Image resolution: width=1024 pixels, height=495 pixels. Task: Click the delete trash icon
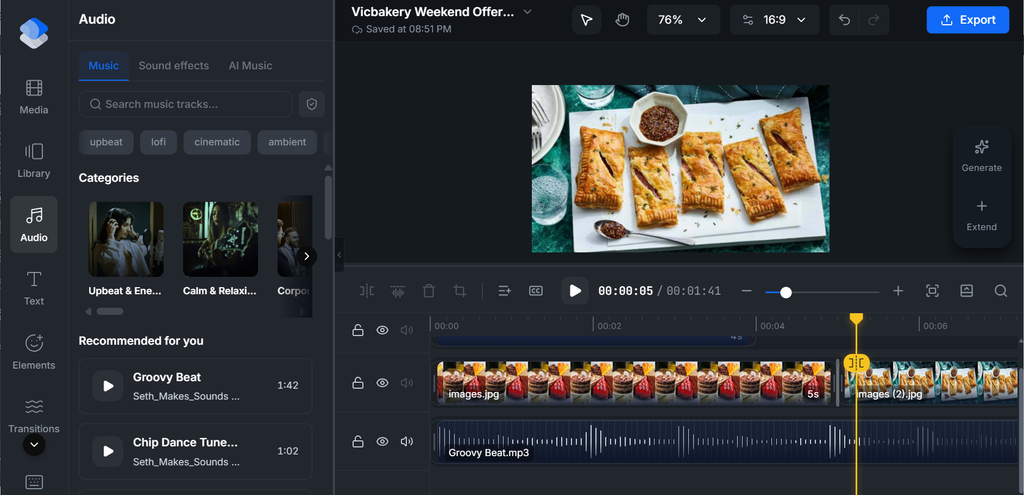(428, 291)
